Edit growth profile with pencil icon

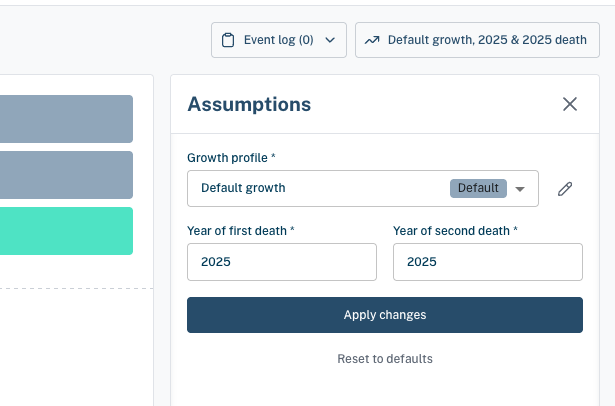point(565,189)
